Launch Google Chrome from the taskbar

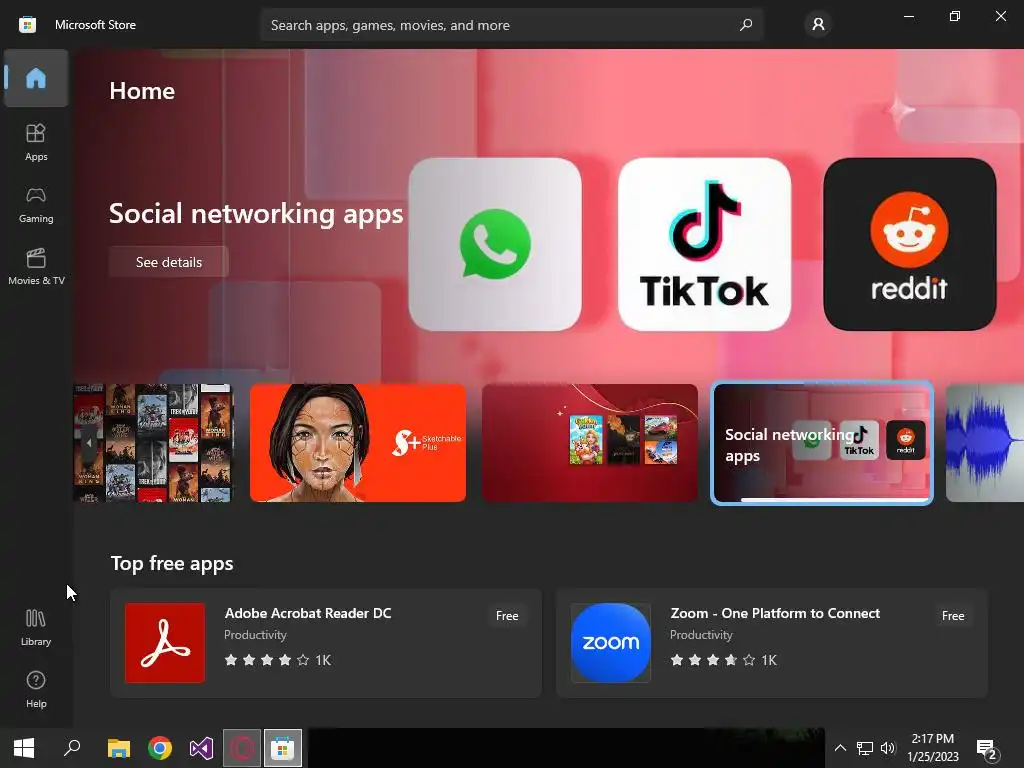[x=160, y=748]
